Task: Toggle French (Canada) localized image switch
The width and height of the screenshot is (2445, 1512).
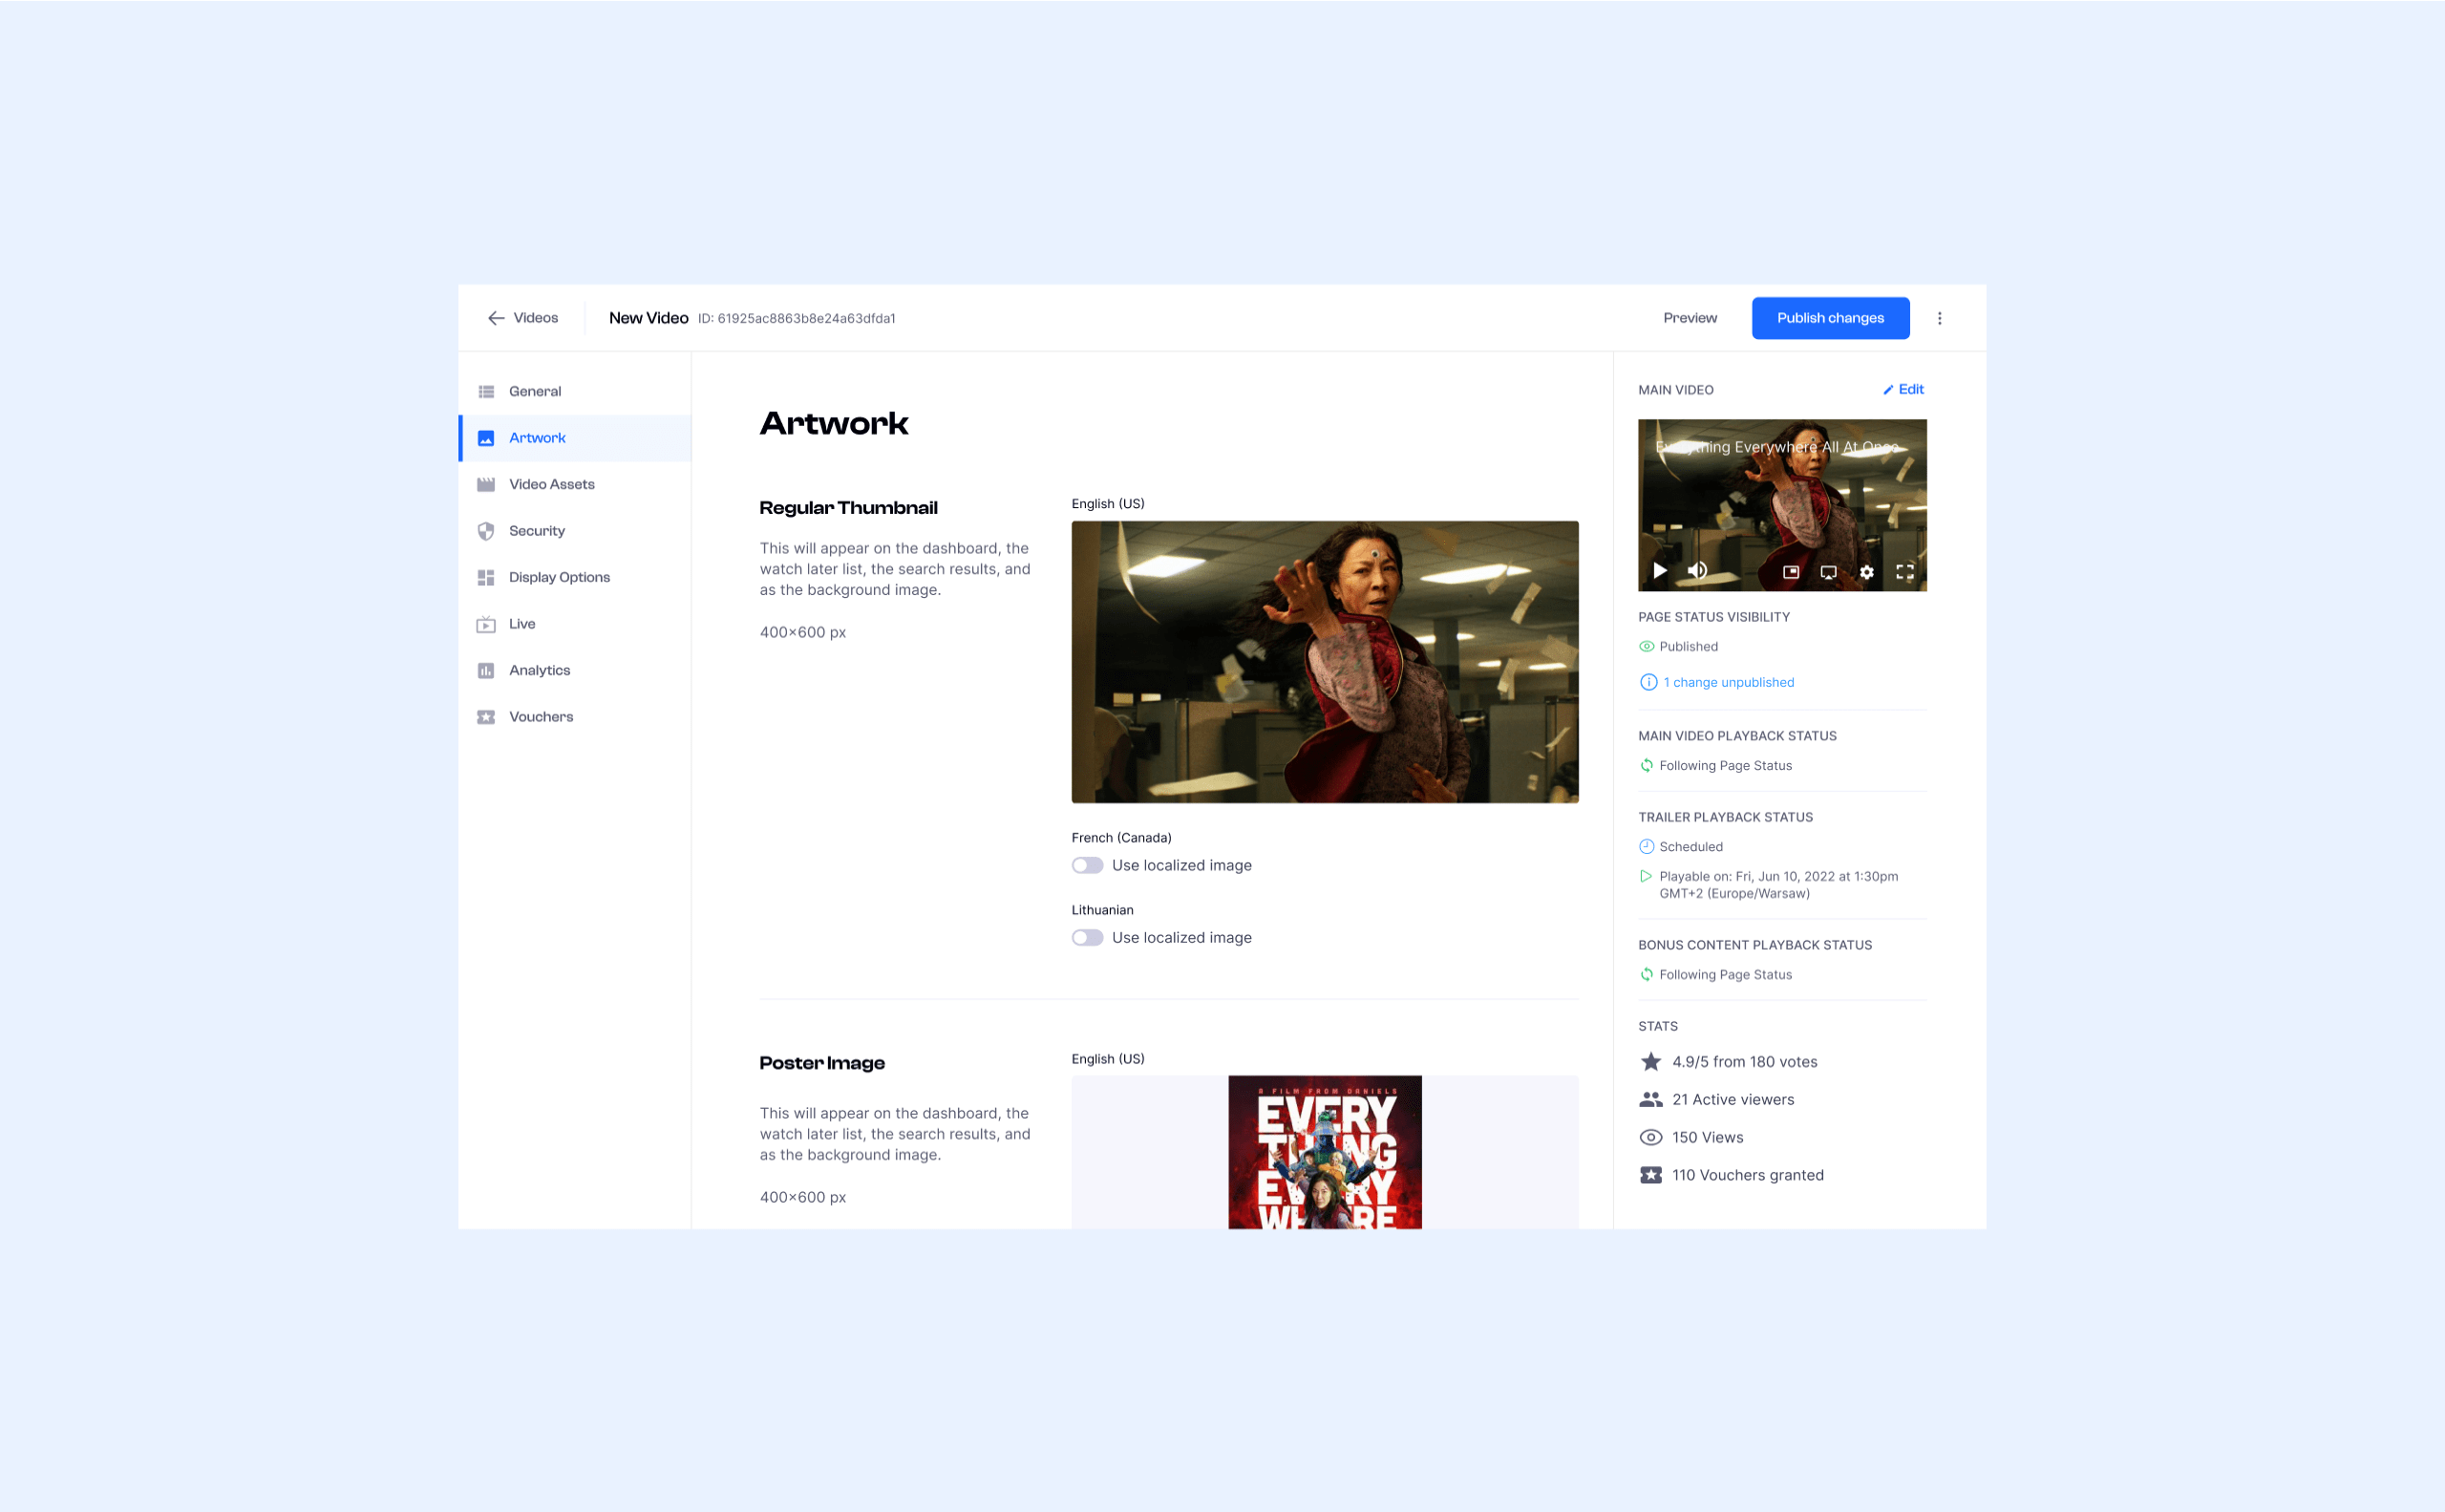Action: pos(1087,865)
